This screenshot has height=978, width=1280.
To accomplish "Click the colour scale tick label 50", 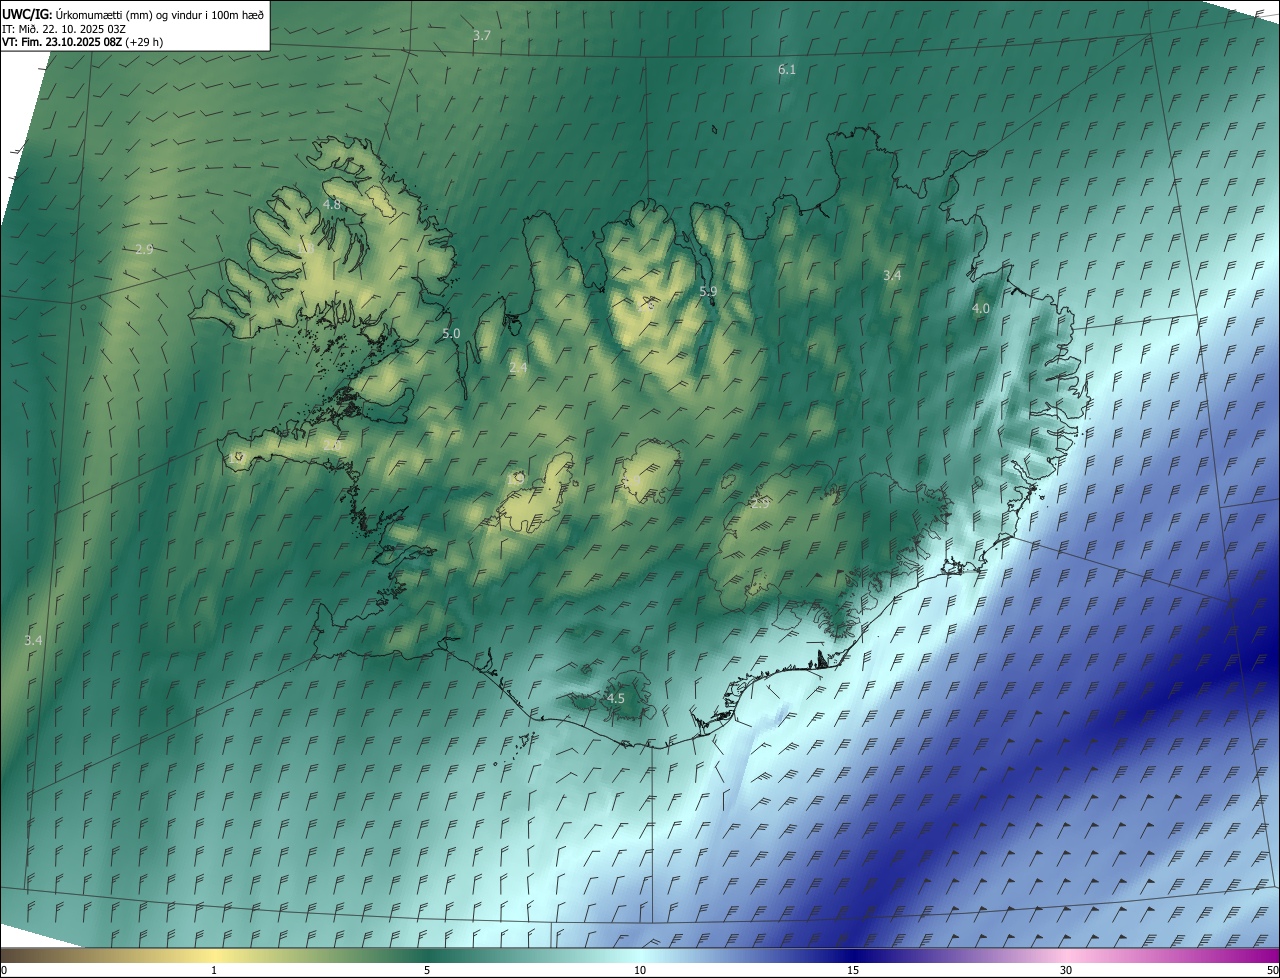I will tap(1272, 970).
